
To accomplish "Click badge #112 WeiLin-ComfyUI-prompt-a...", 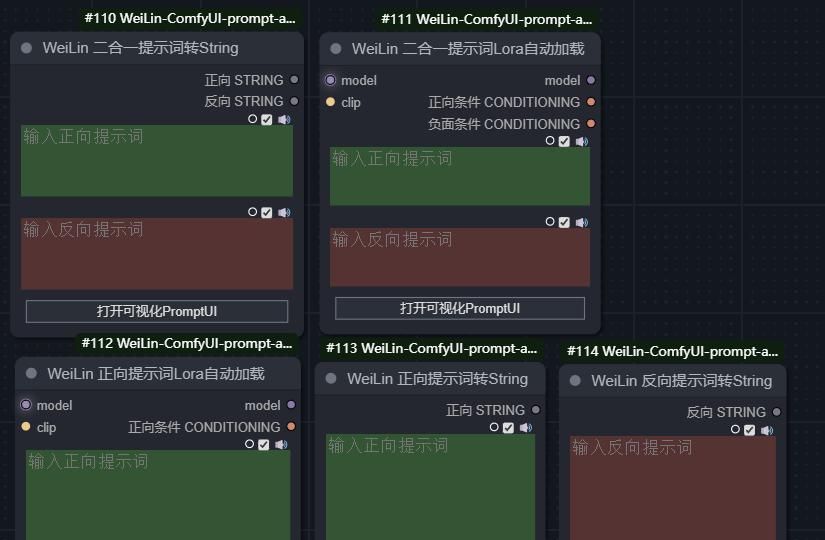I will 187,343.
